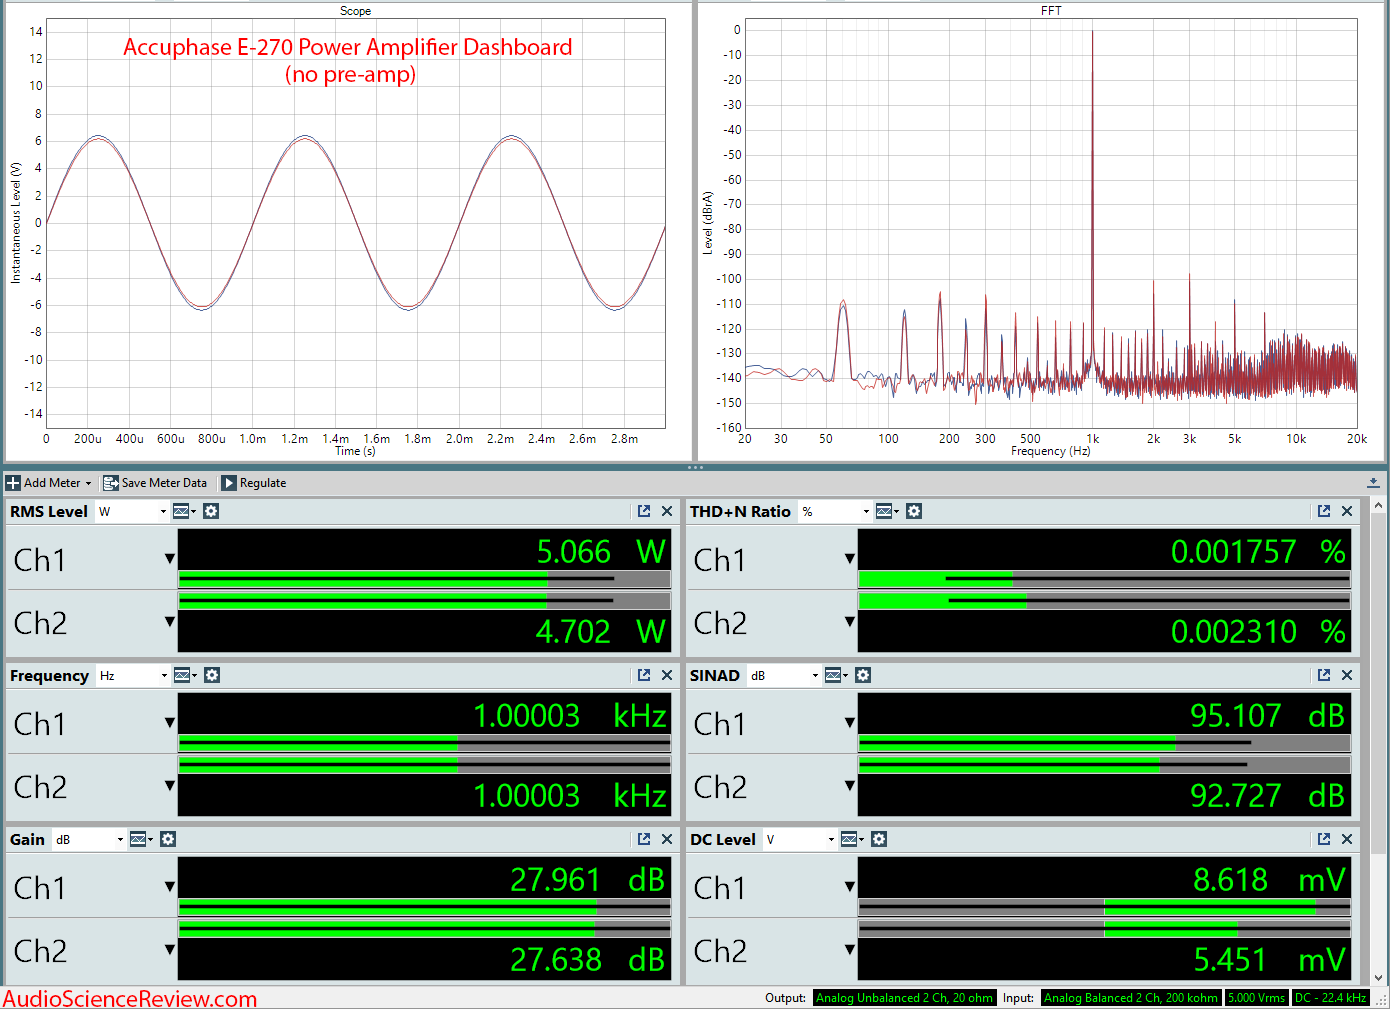Open DC Level unit dropdown
Image resolution: width=1390 pixels, height=1009 pixels.
point(801,839)
